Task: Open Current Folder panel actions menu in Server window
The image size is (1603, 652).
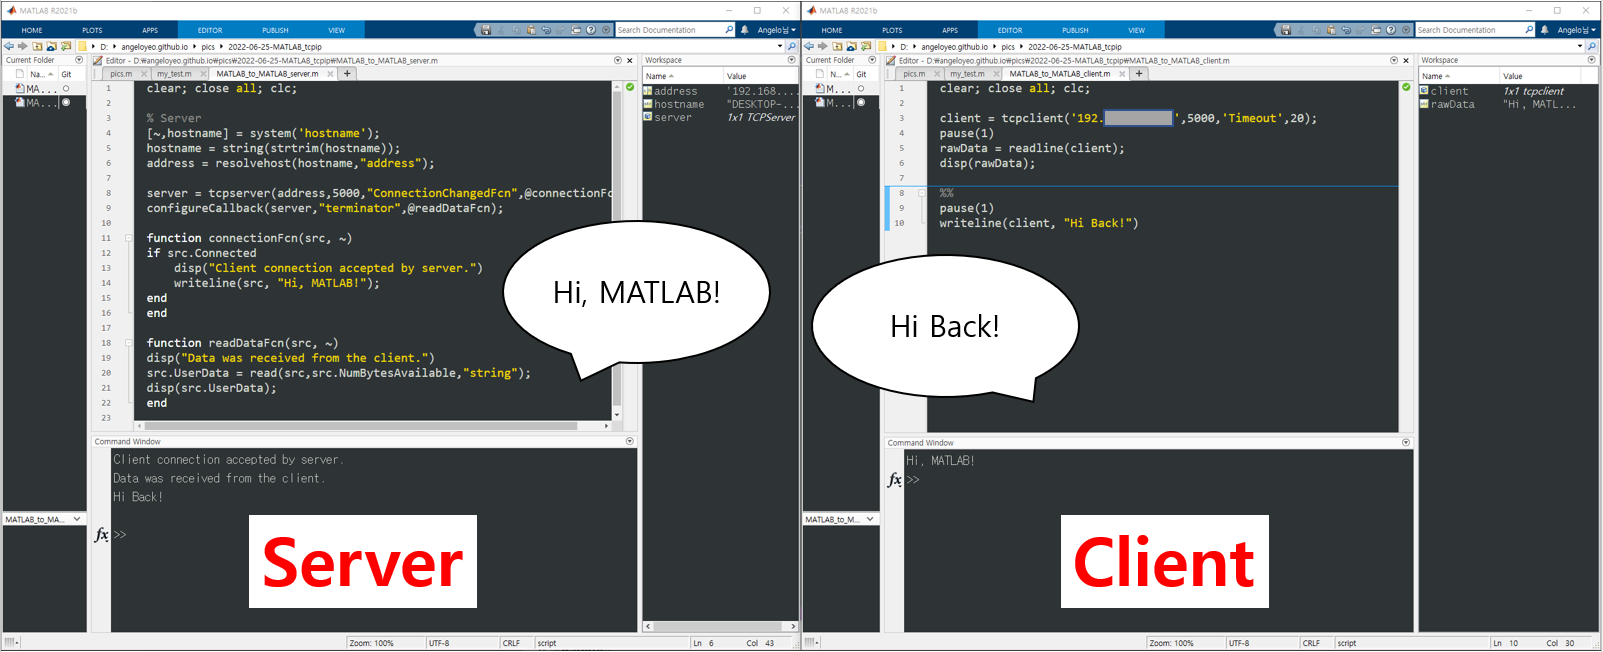Action: pyautogui.click(x=79, y=60)
